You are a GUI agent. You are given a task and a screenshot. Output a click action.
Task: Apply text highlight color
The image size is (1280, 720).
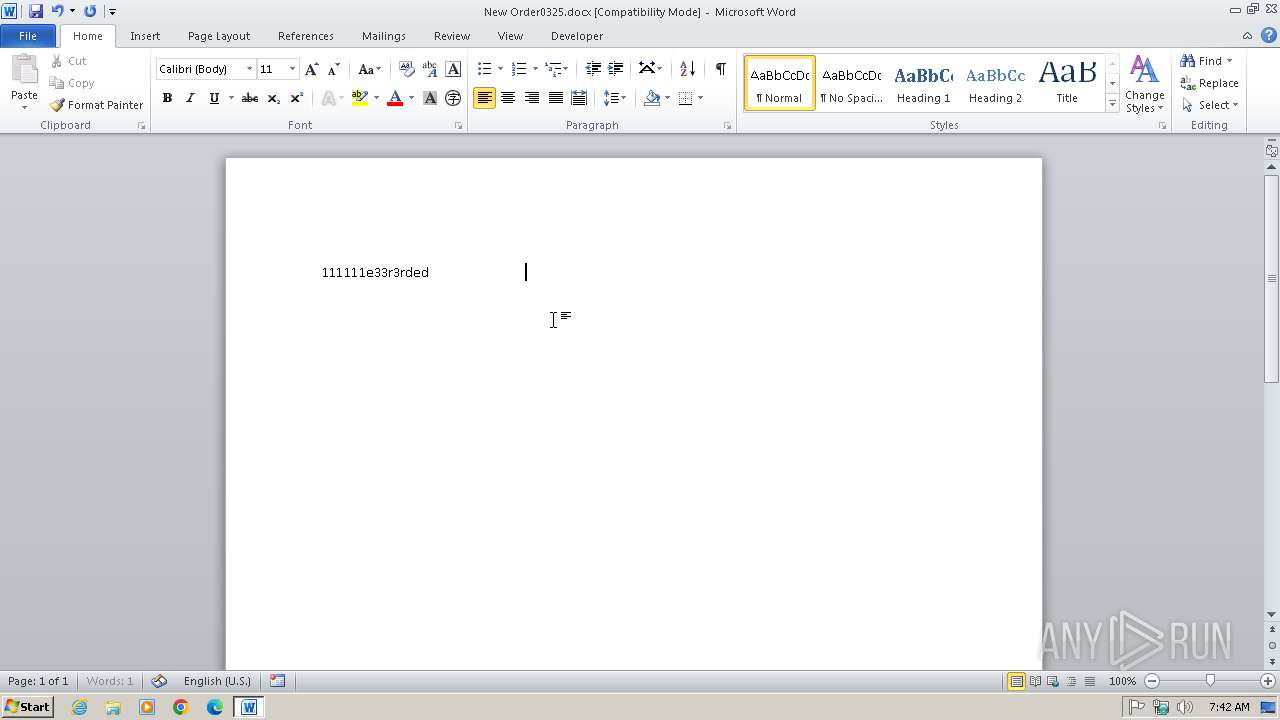[x=360, y=98]
